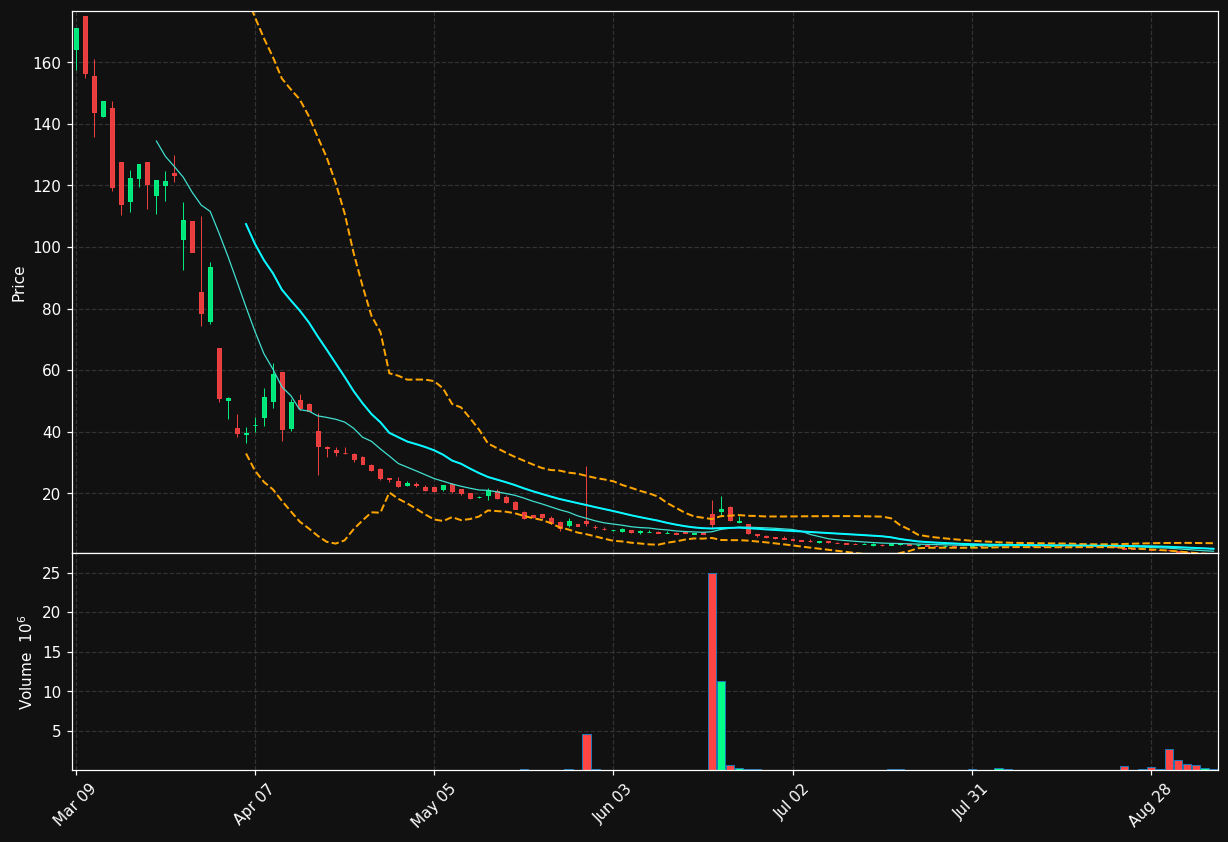The image size is (1228, 842).
Task: Click the 'Jun 03' date label
Action: tap(612, 803)
